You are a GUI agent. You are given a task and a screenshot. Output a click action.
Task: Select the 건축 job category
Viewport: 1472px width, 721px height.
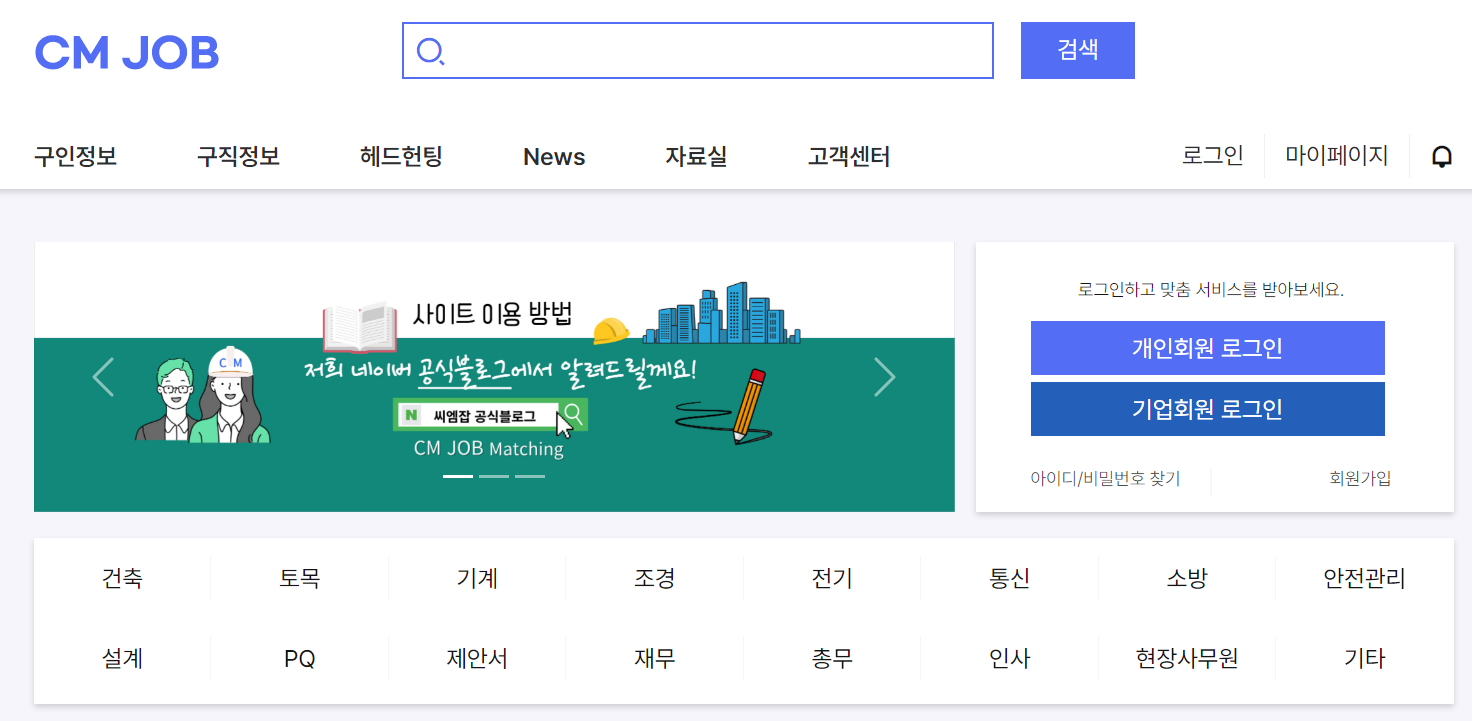pos(122,578)
